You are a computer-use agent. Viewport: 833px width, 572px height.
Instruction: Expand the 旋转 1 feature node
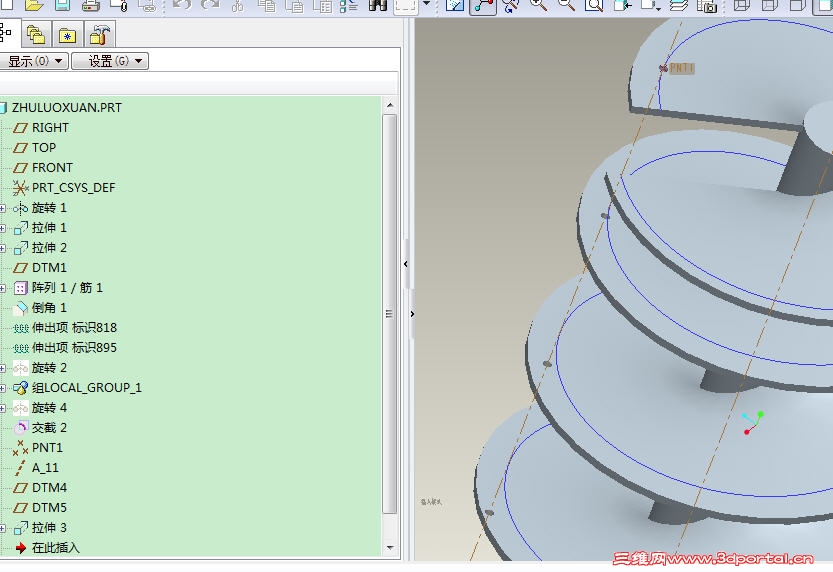pos(3,208)
